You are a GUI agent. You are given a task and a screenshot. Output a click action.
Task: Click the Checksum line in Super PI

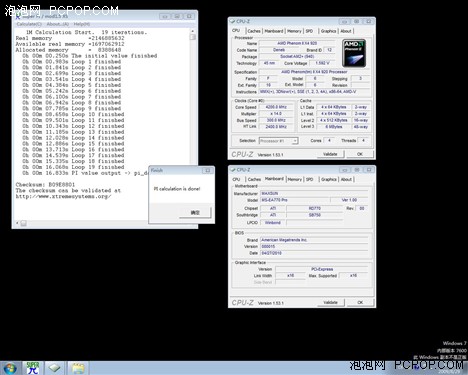click(45, 185)
